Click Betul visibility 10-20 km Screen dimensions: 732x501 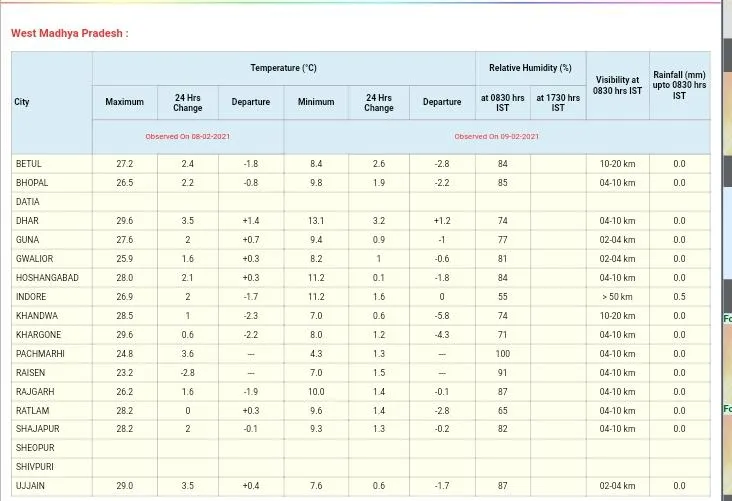[617, 164]
